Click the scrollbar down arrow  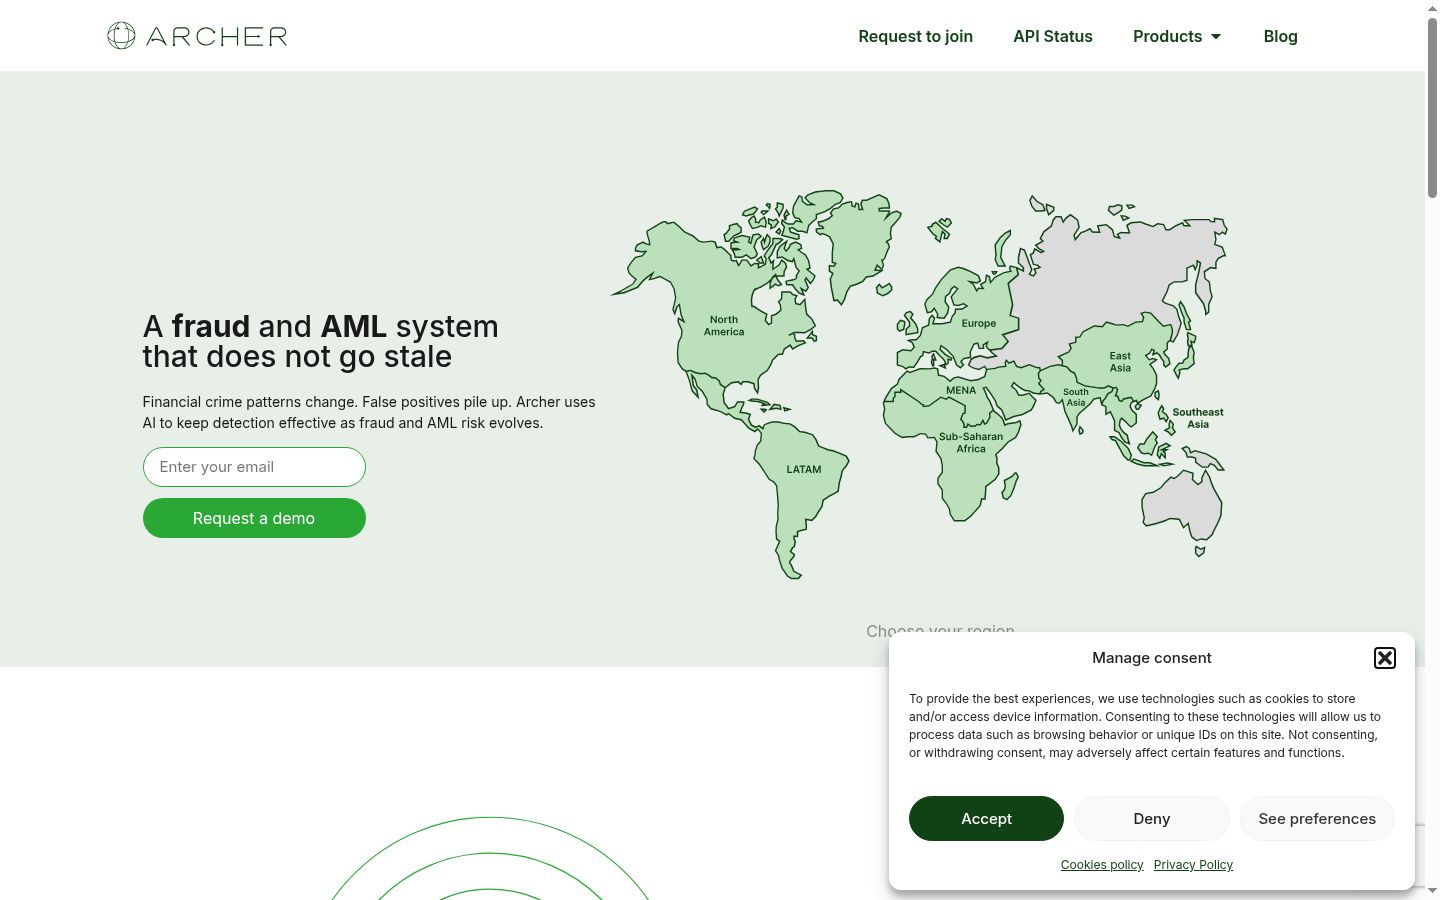[1432, 891]
